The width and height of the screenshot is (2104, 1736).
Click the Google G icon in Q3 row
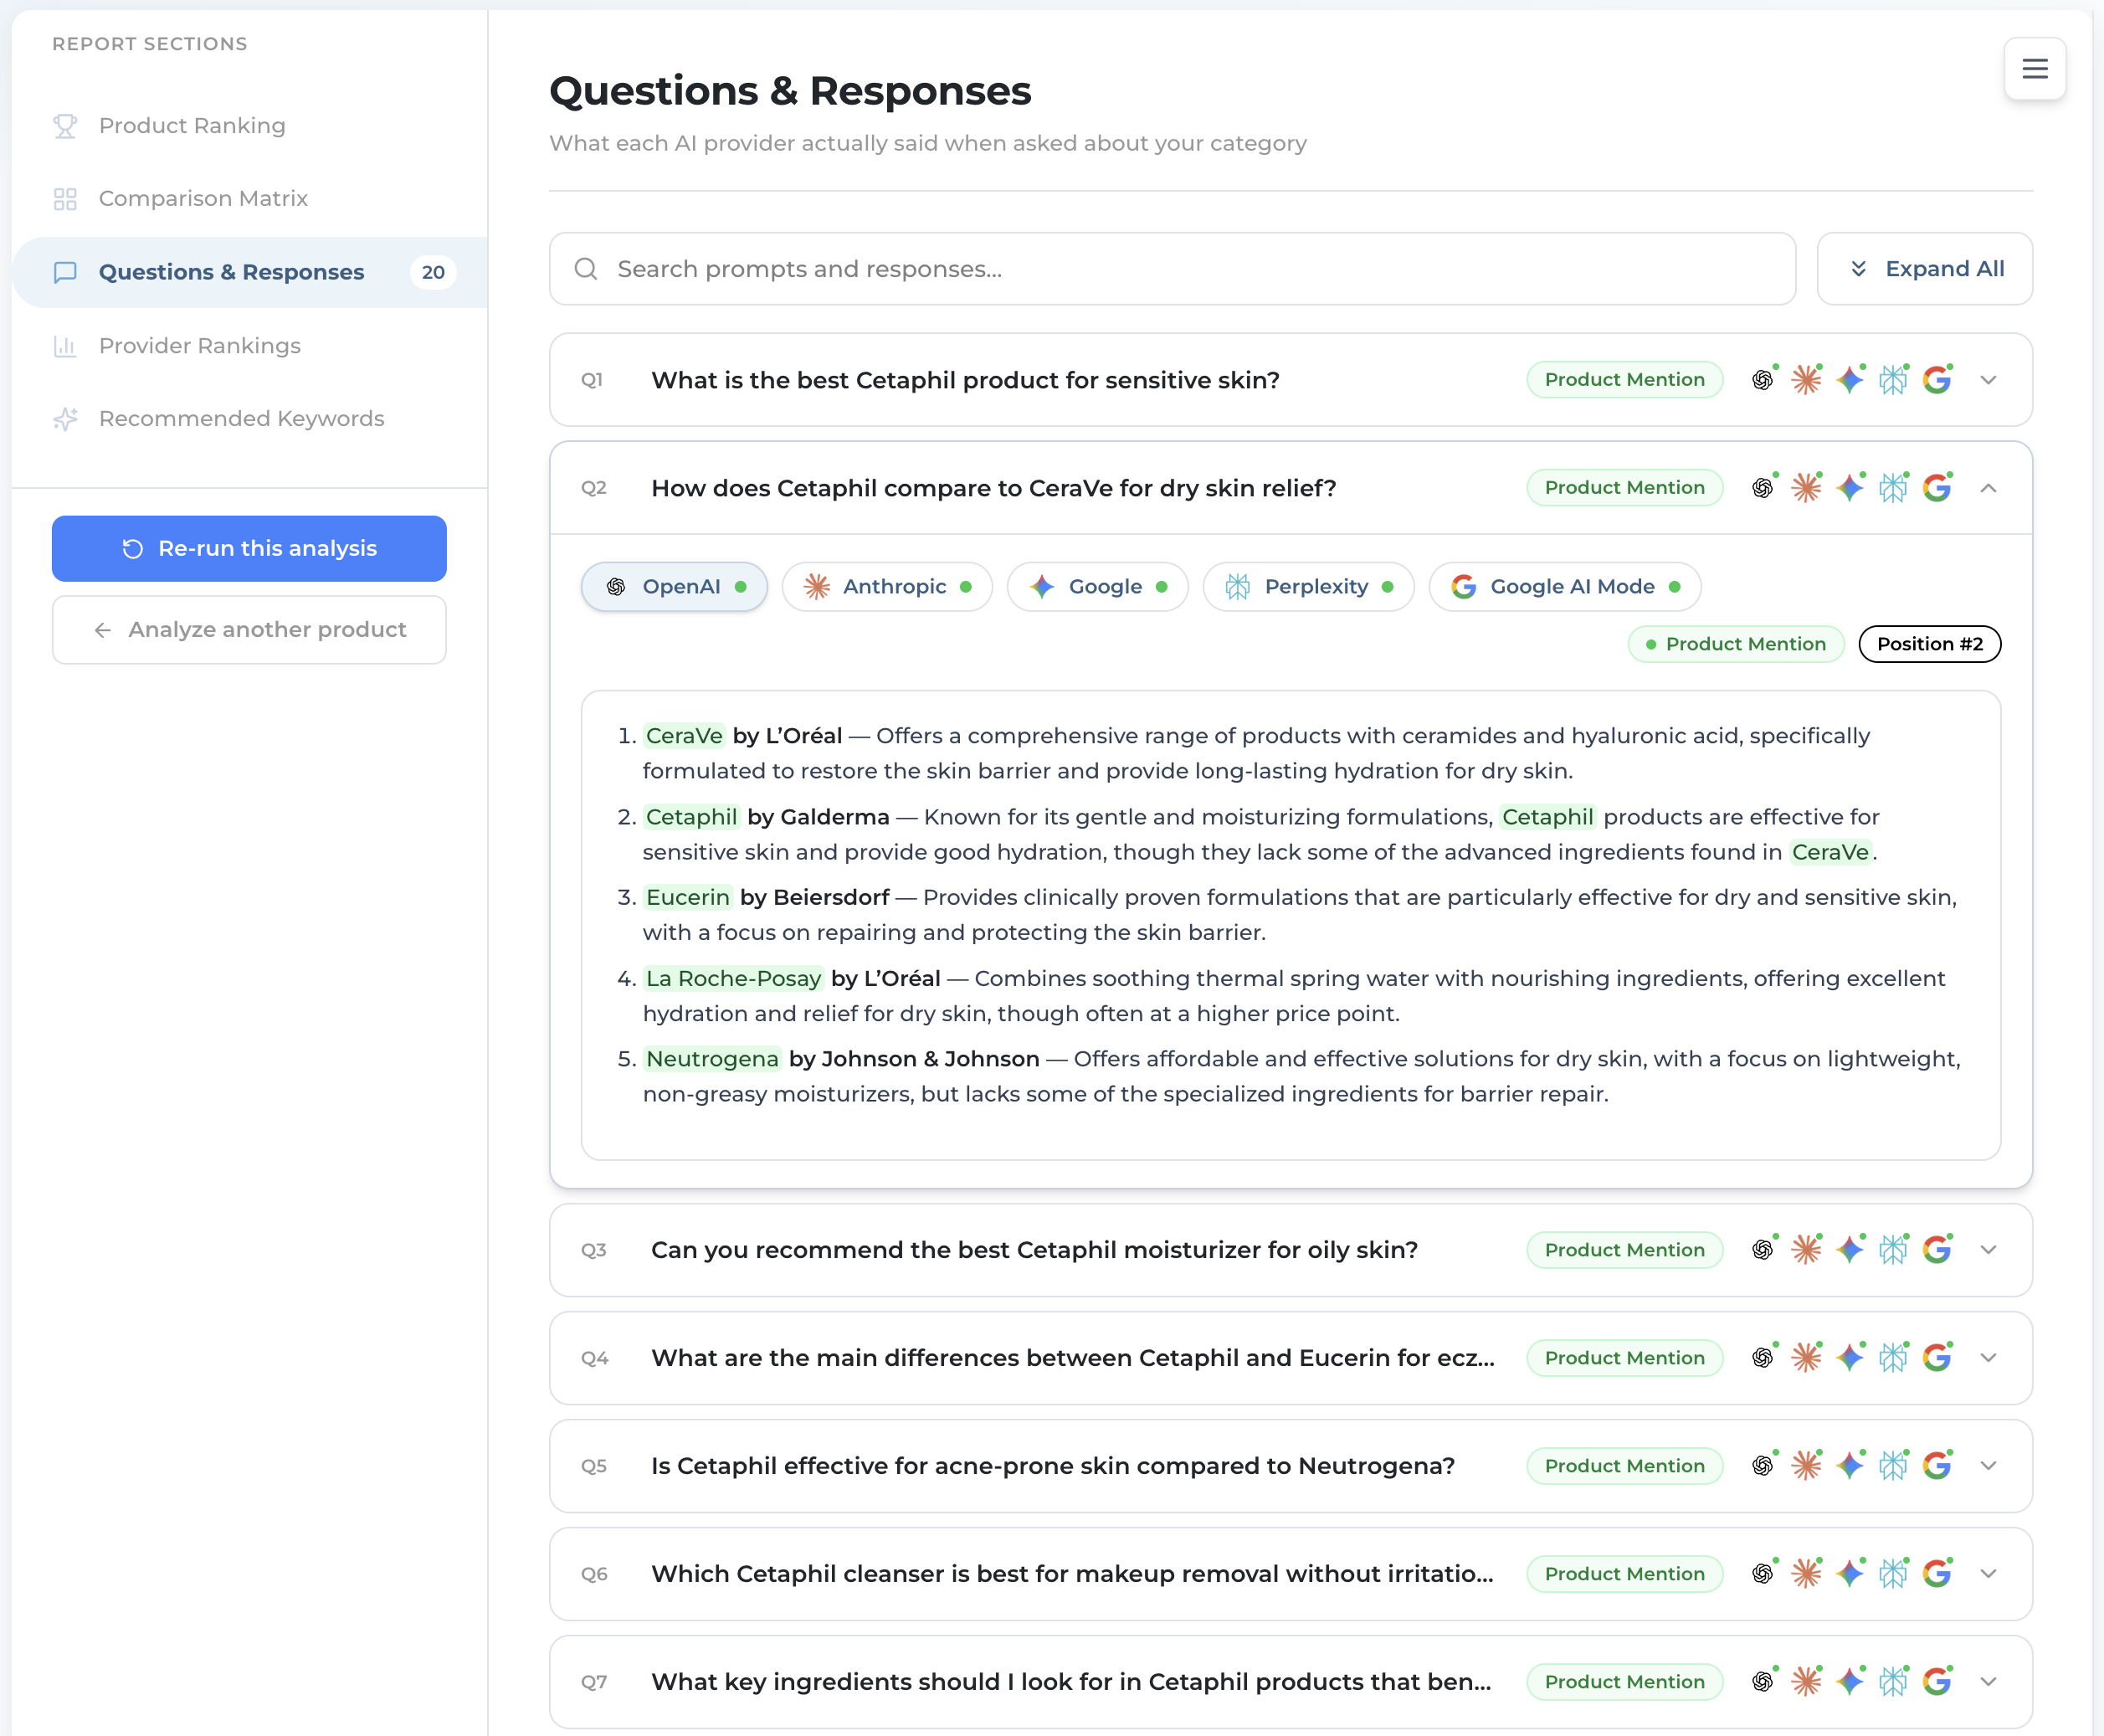click(1937, 1250)
